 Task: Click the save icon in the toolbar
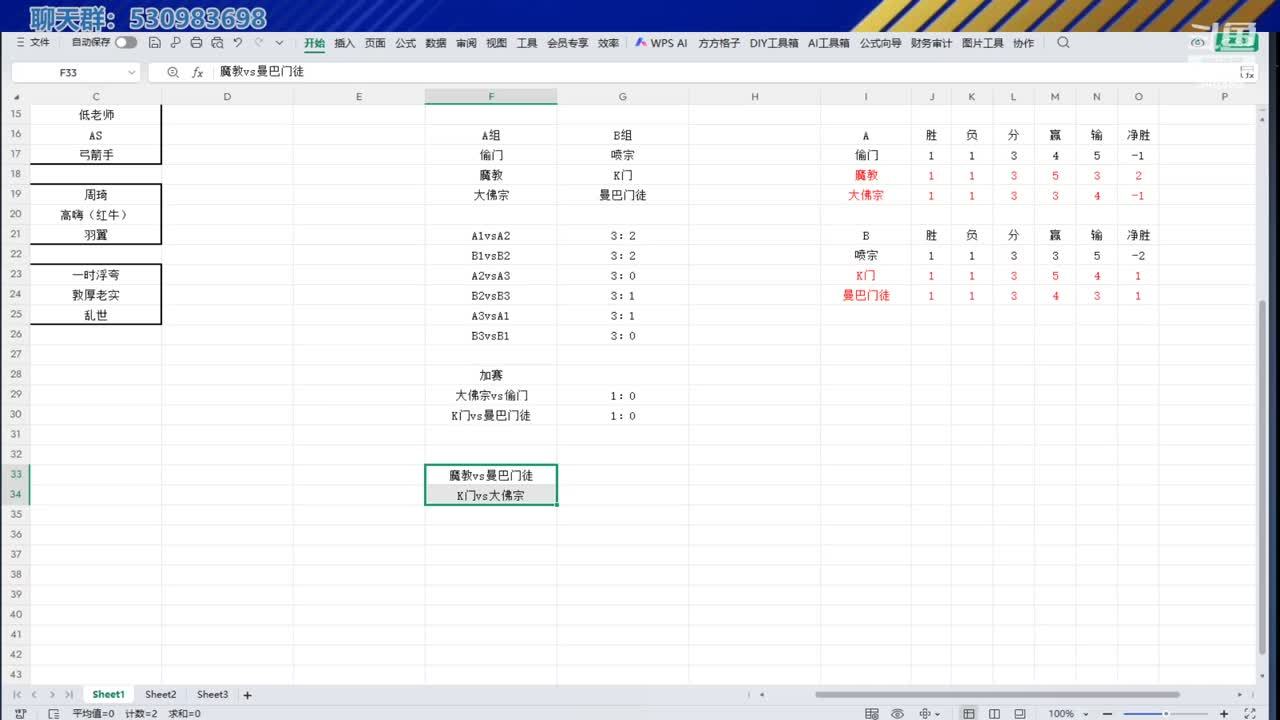(155, 43)
